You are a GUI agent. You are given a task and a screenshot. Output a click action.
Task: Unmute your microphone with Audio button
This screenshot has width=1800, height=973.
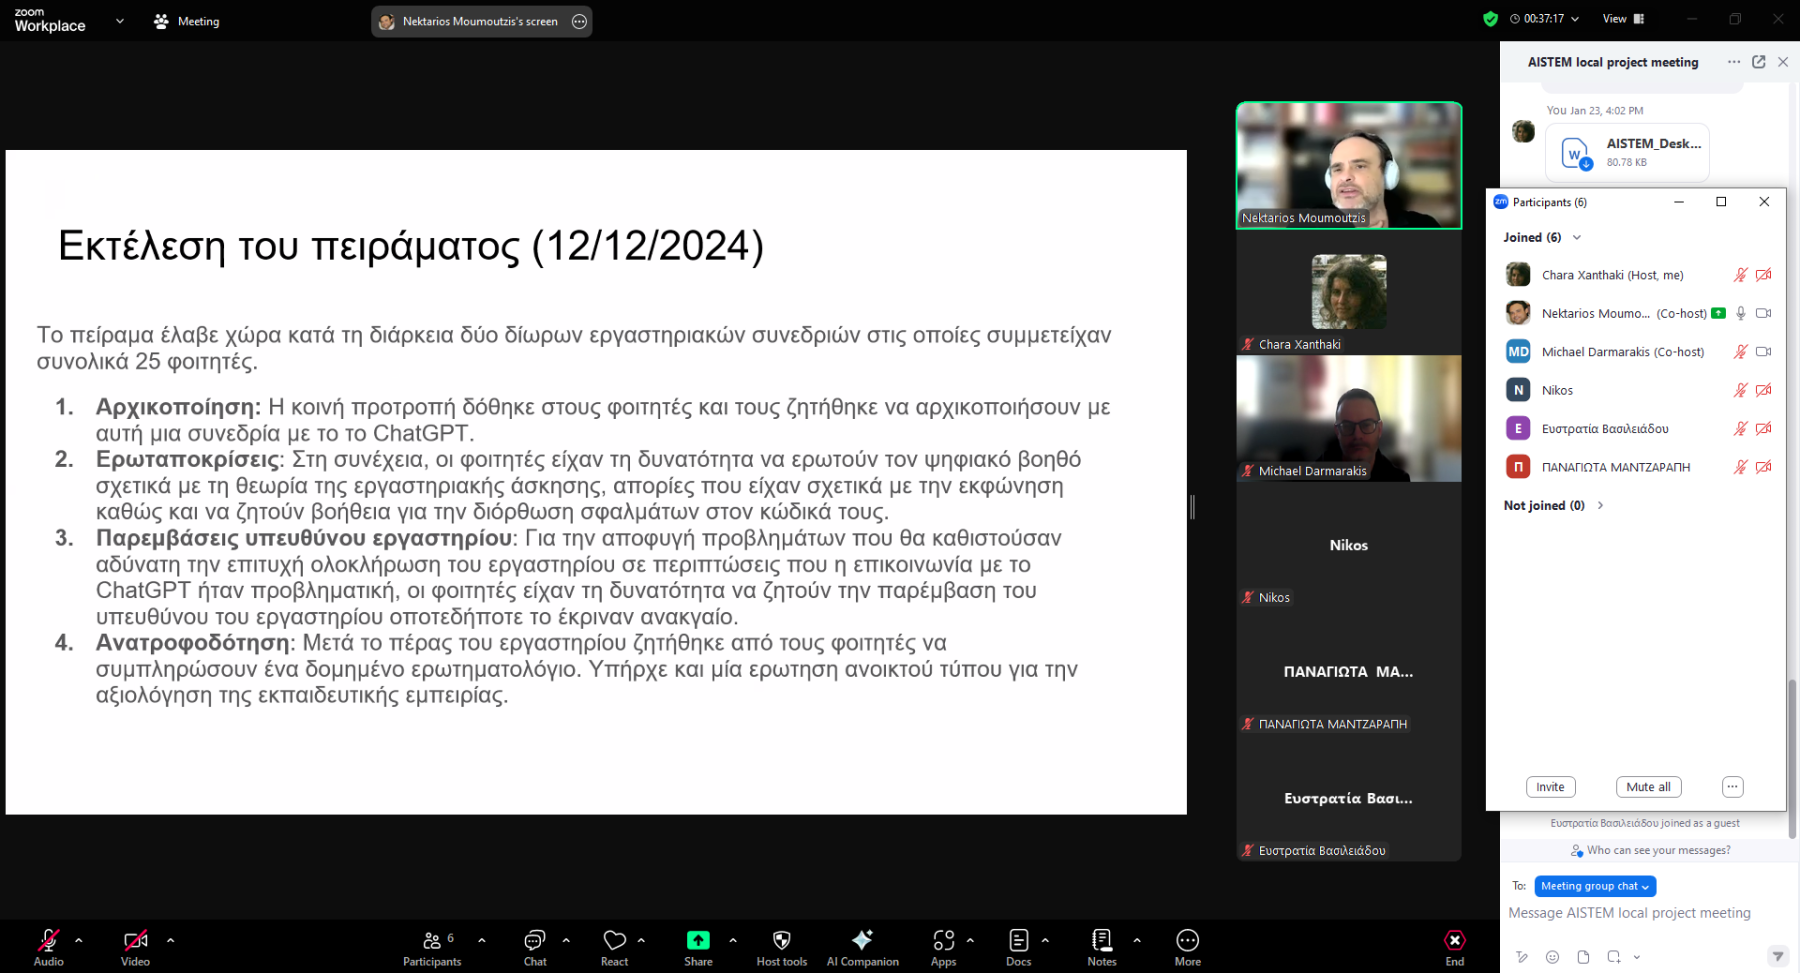coord(48,946)
